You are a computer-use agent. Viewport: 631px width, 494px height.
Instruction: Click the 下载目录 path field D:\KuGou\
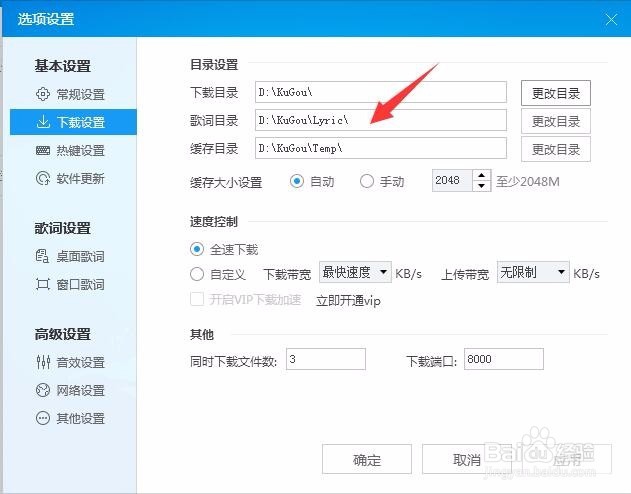coord(381,92)
